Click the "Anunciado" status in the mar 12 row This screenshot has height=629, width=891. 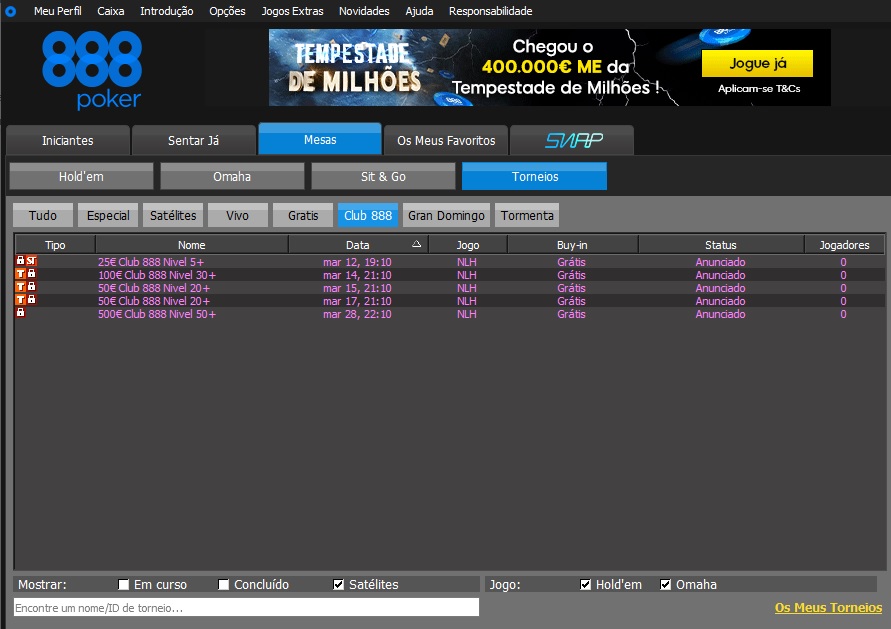pyautogui.click(x=720, y=262)
